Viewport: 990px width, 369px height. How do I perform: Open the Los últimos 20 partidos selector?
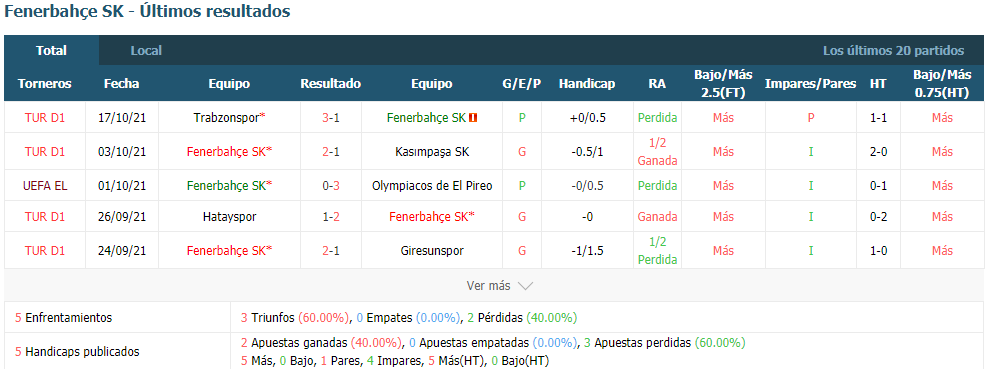893,51
